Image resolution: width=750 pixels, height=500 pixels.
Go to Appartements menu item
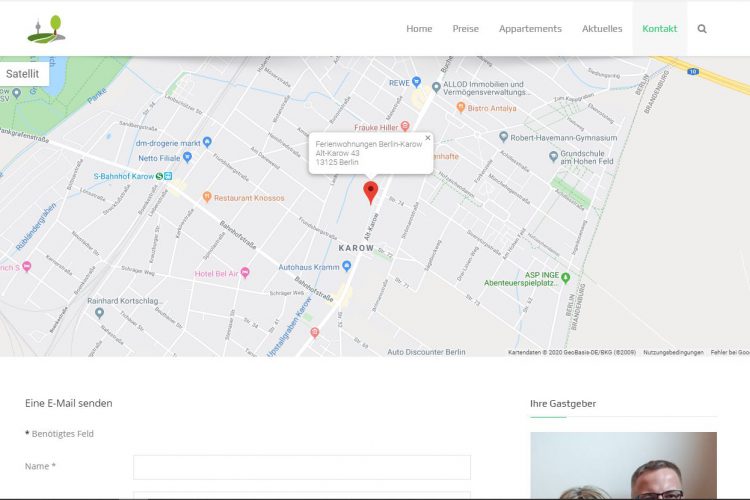[x=530, y=29]
